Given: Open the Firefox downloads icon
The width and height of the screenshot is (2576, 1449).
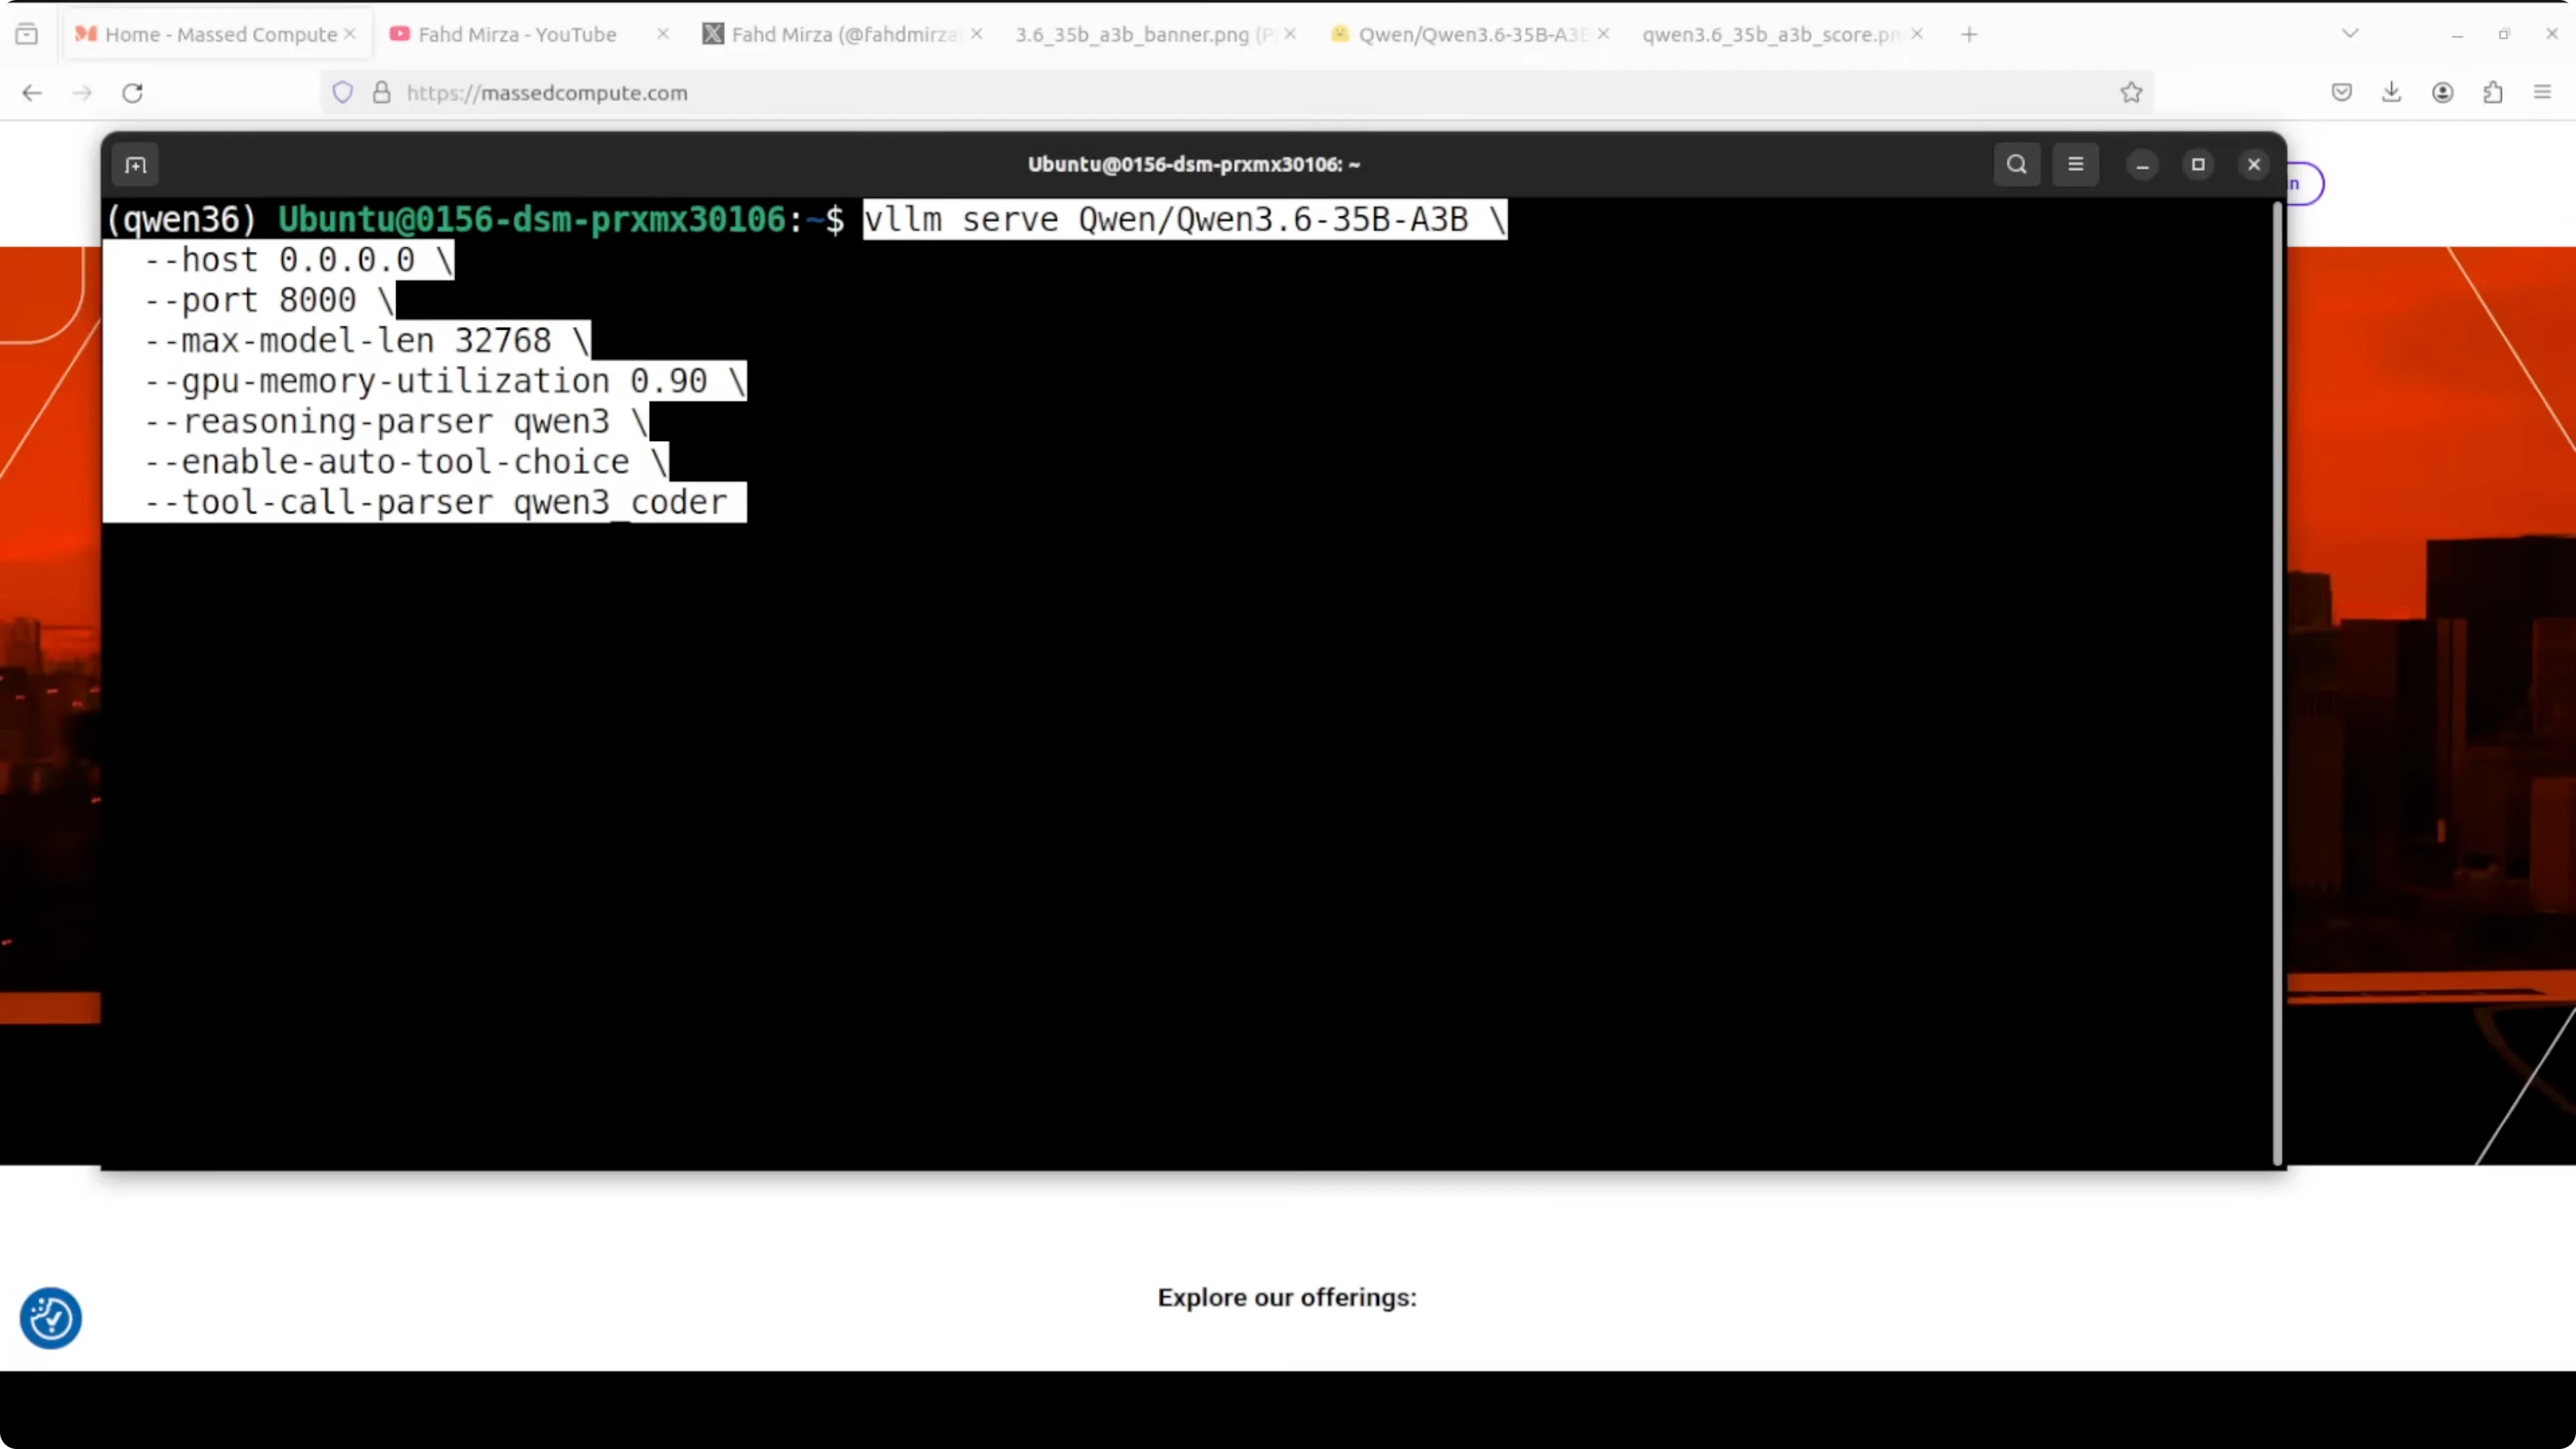Looking at the screenshot, I should (x=2391, y=92).
